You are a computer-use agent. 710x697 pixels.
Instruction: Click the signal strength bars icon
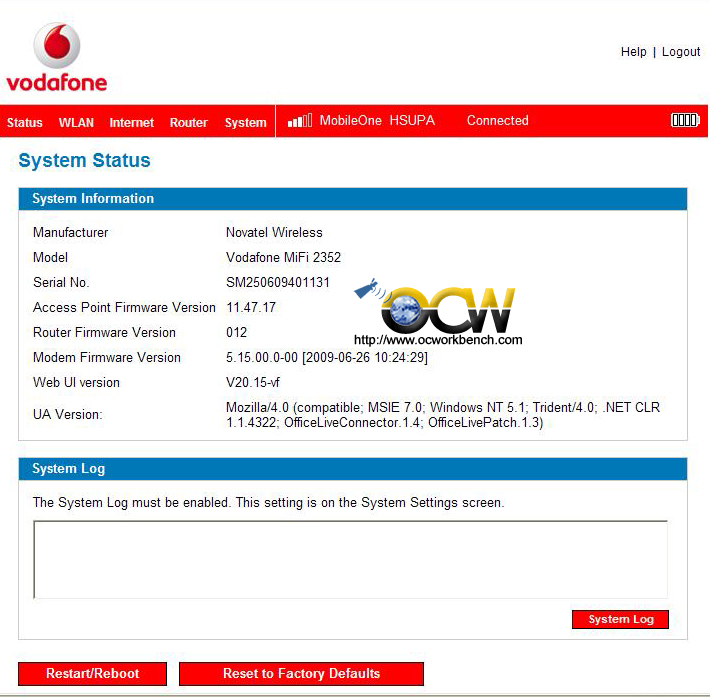[300, 120]
